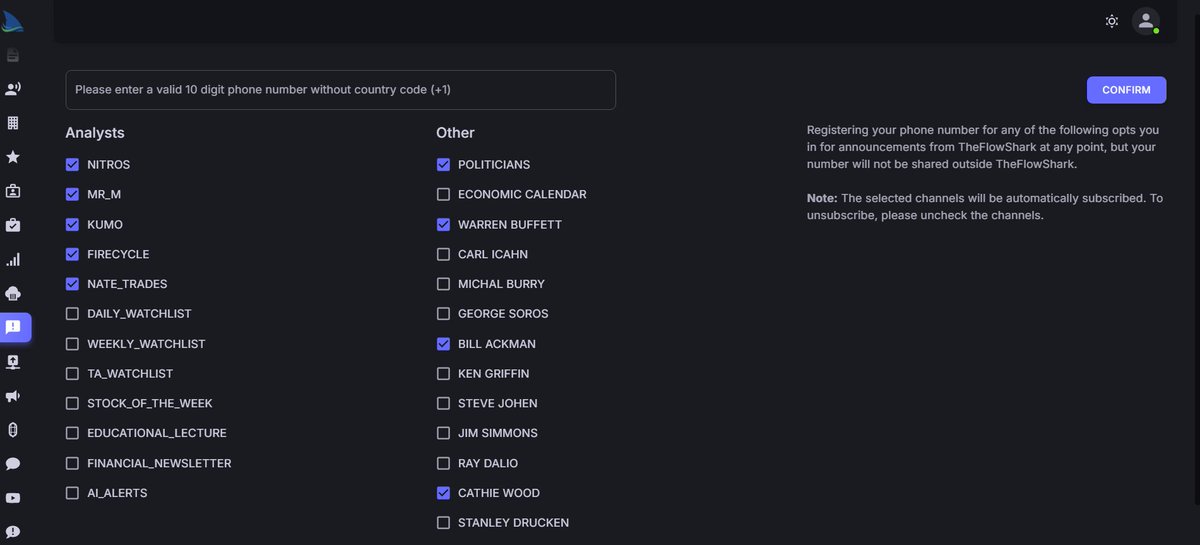Image resolution: width=1200 pixels, height=545 pixels.
Task: Check the GEORGE SOROS checkbox
Action: tap(443, 314)
